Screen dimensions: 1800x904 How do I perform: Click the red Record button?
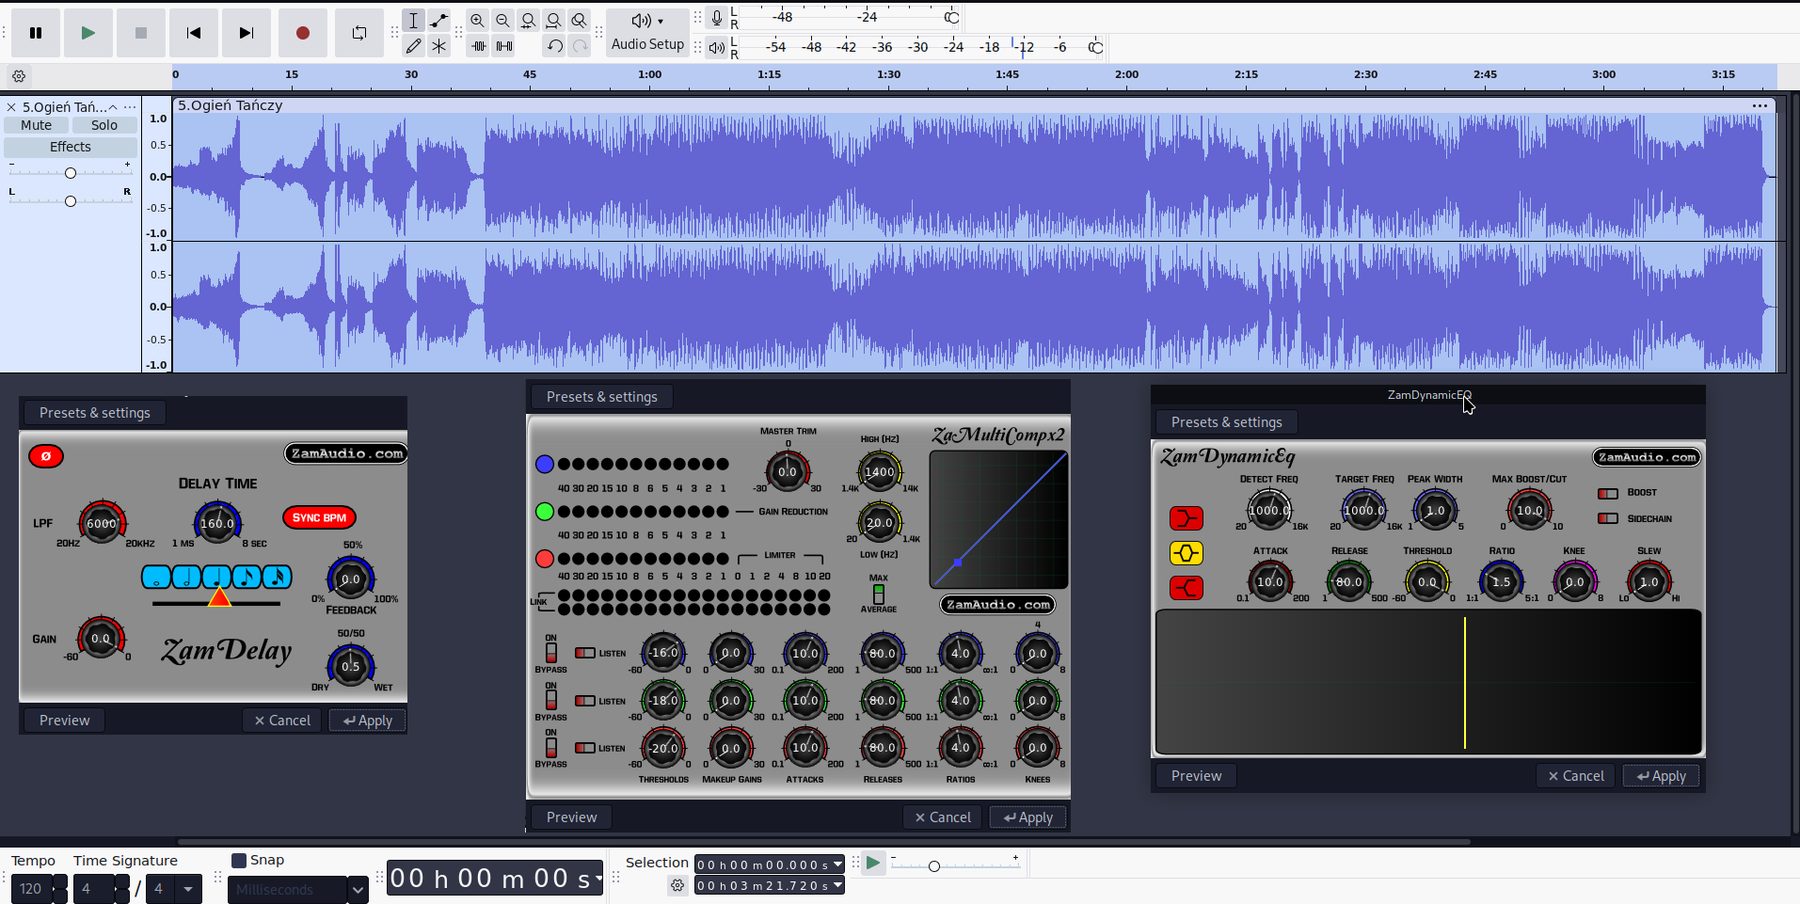coord(303,33)
